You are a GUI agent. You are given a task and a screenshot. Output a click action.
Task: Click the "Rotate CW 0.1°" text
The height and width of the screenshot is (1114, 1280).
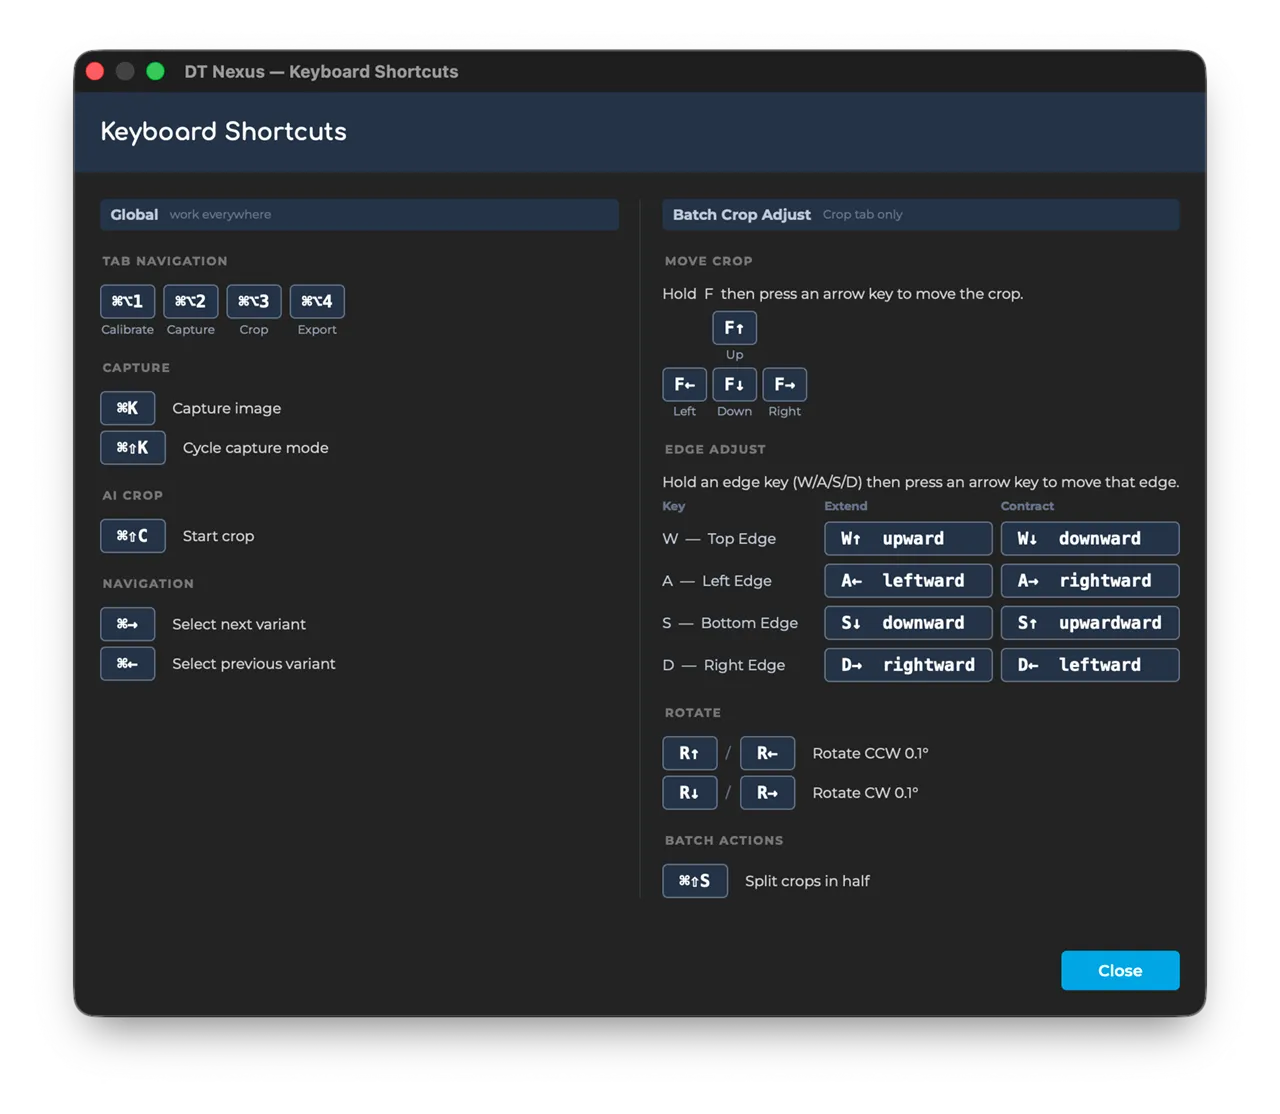click(865, 793)
